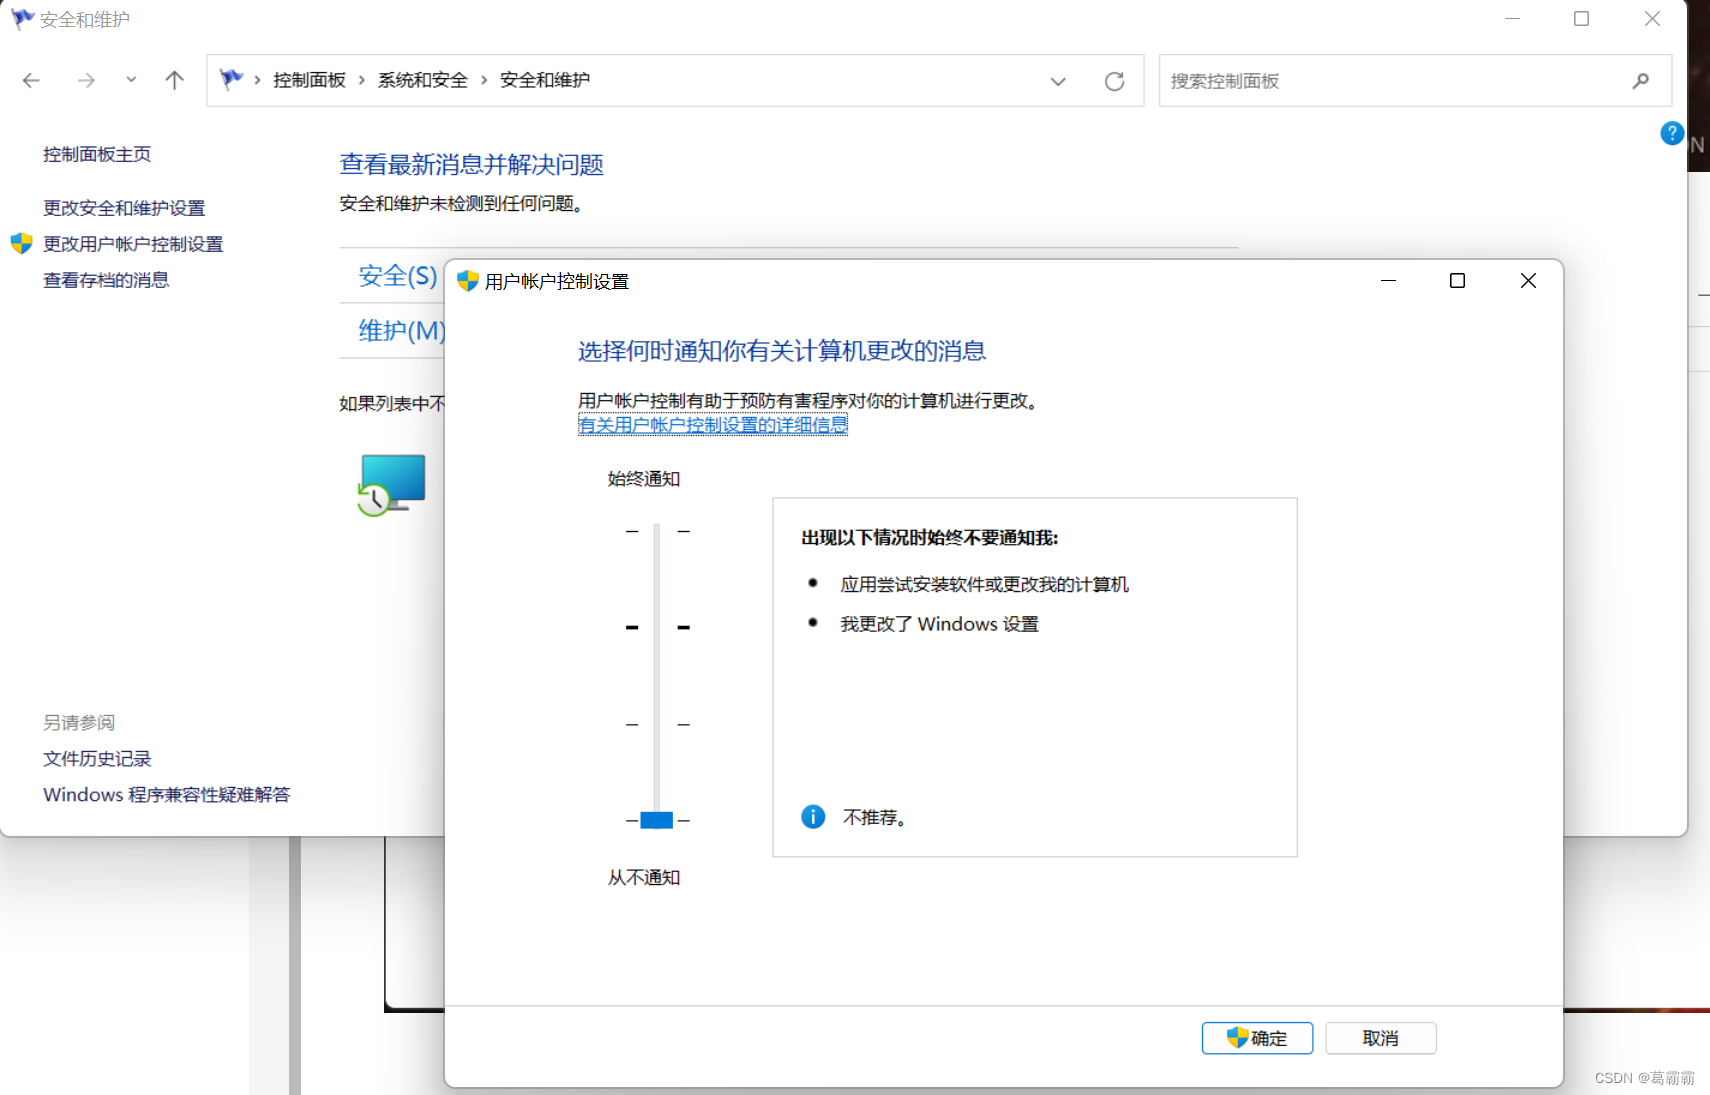This screenshot has width=1710, height=1095.
Task: Open 更改用户帐户控制设置 link
Action: tap(133, 244)
